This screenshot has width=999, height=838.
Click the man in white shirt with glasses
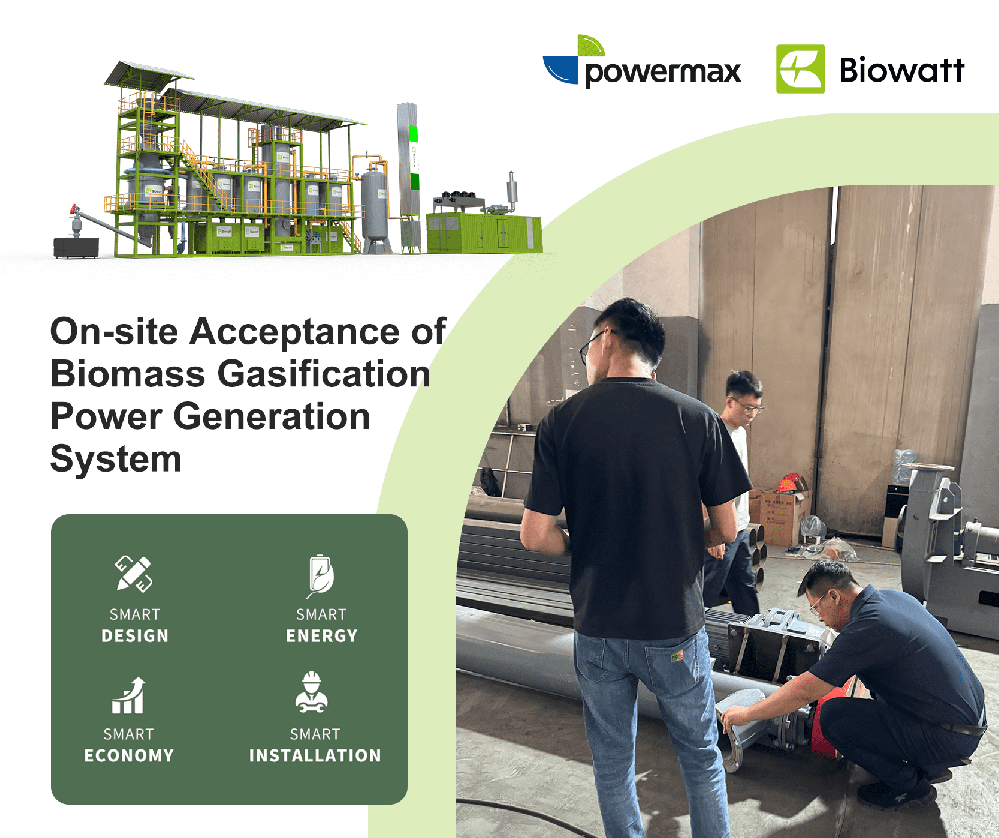click(x=738, y=470)
